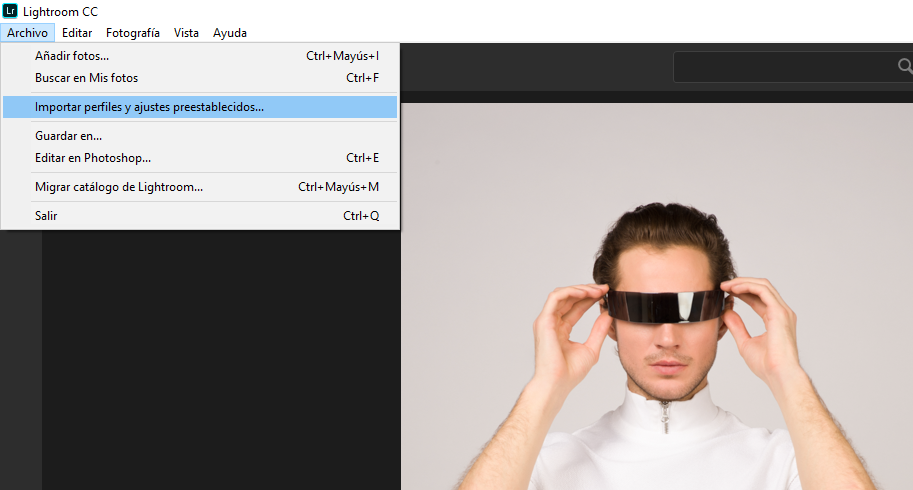The image size is (913, 490).
Task: Click the Lightroom CC window title text
Action: 60,10
